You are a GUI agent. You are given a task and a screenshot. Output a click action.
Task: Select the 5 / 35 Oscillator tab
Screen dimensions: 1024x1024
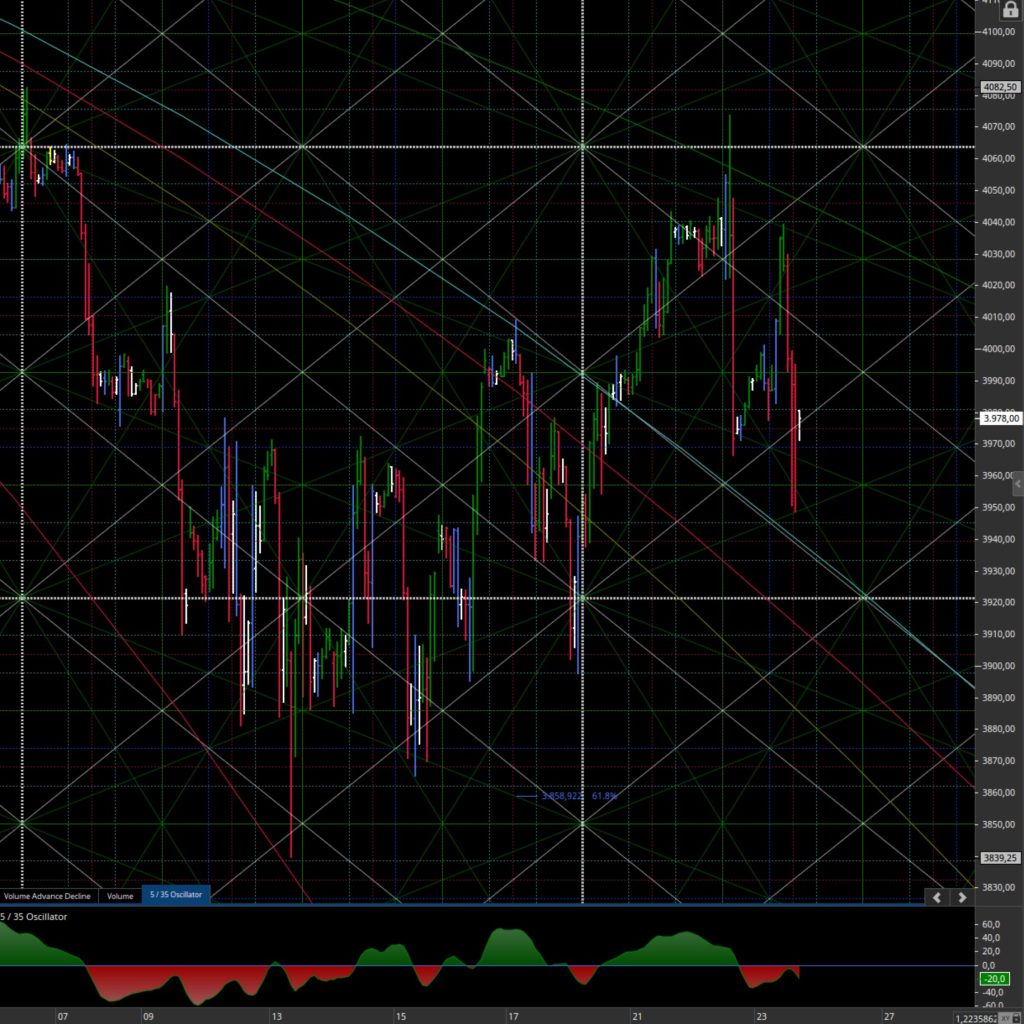176,895
